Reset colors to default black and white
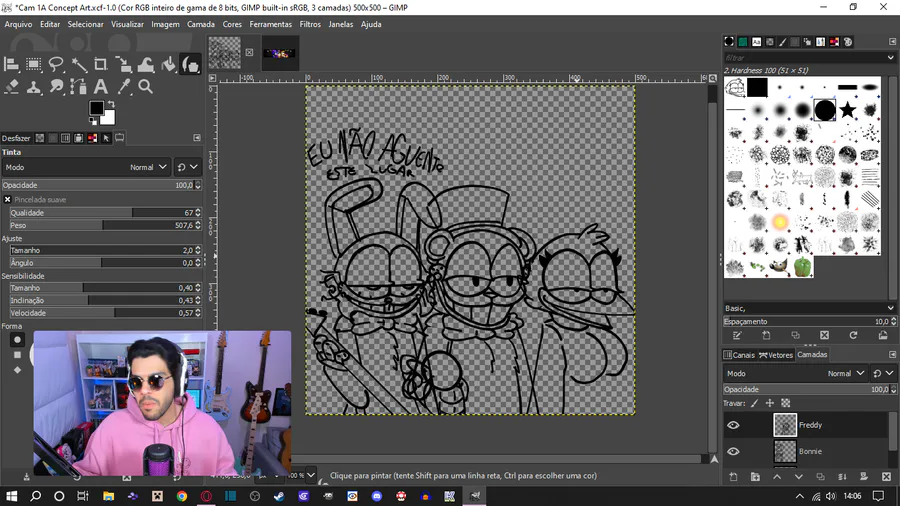Image resolution: width=900 pixels, height=506 pixels. coord(92,121)
